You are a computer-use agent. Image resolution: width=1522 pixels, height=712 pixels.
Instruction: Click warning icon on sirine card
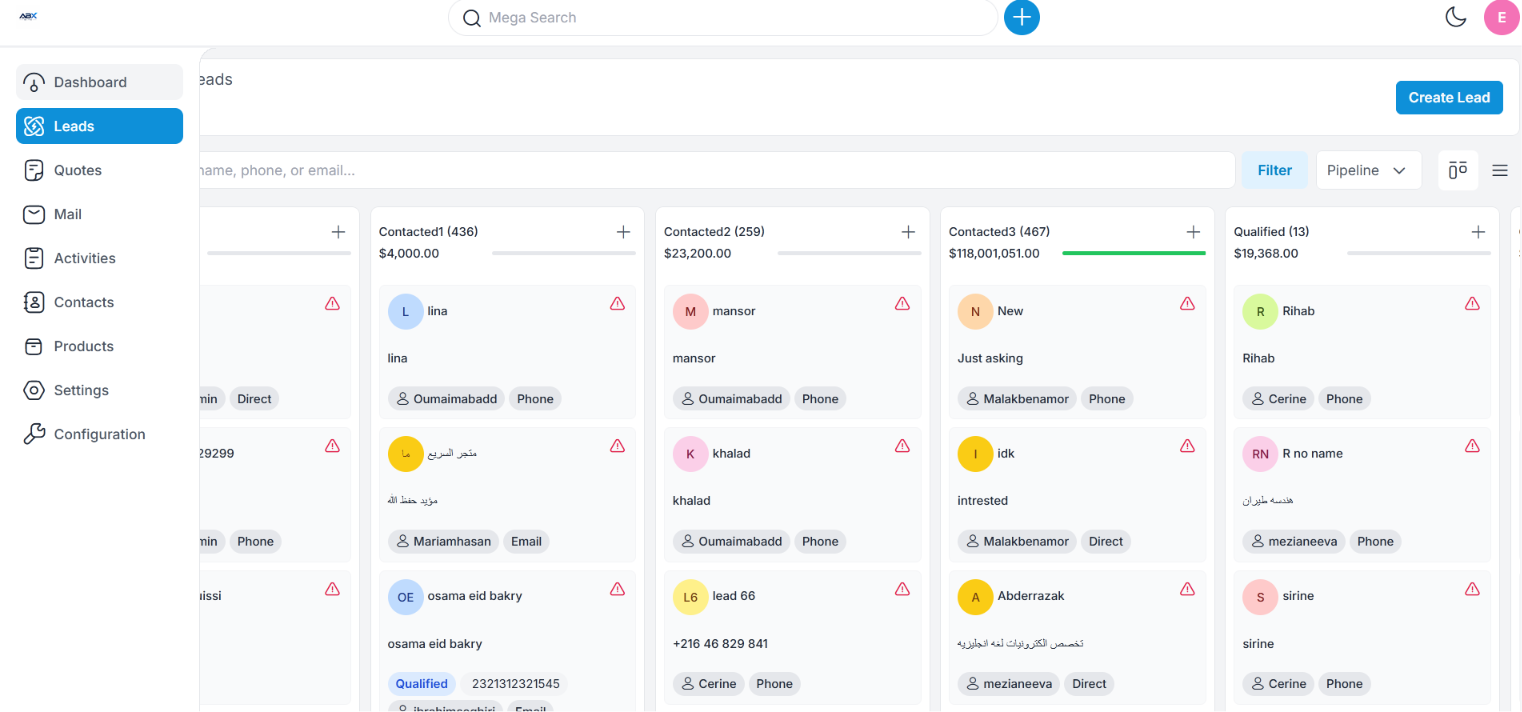(1472, 588)
